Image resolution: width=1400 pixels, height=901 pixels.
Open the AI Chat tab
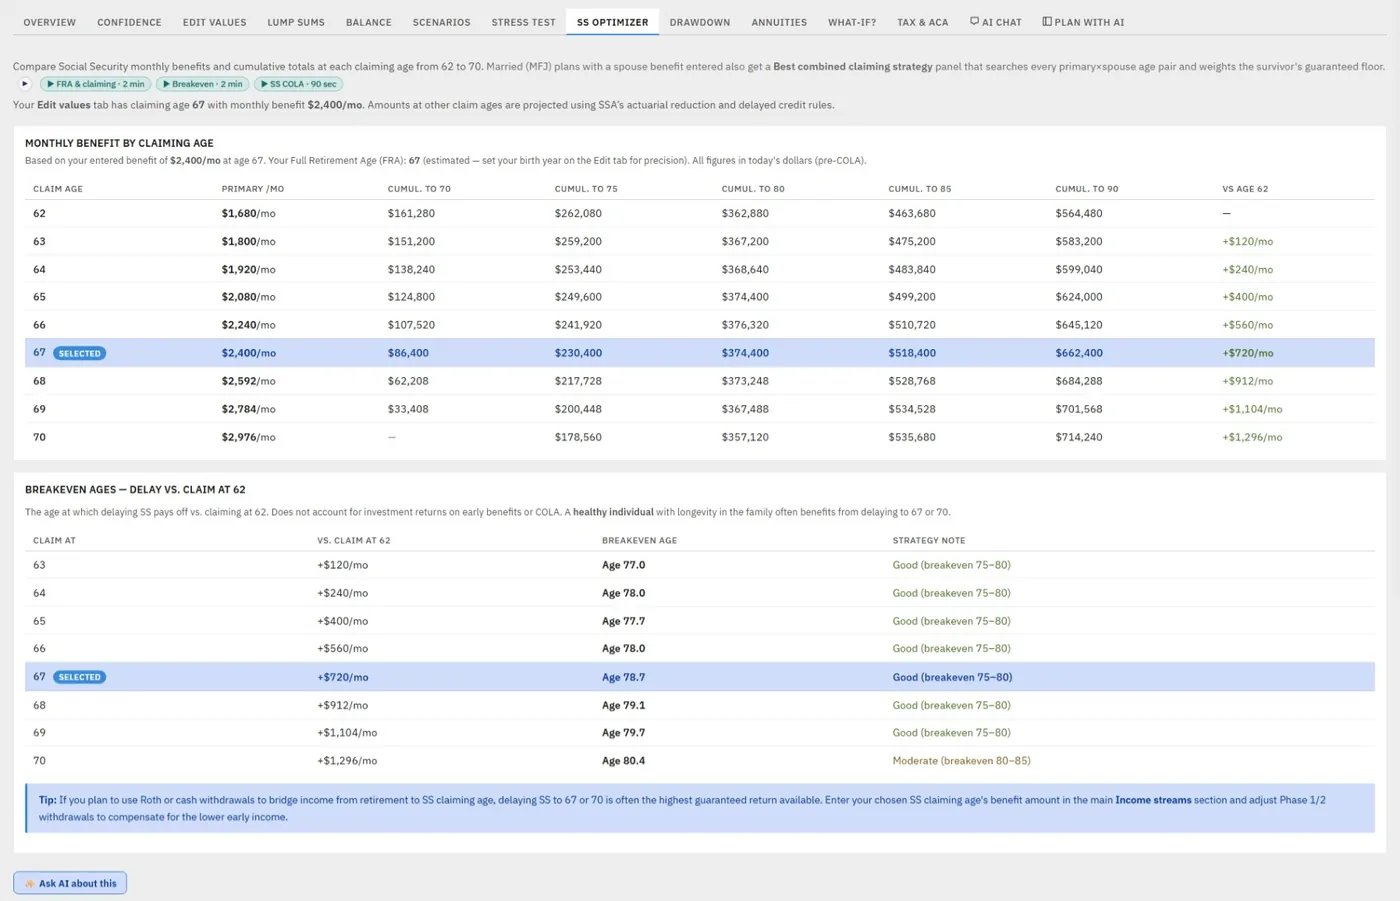(x=996, y=22)
